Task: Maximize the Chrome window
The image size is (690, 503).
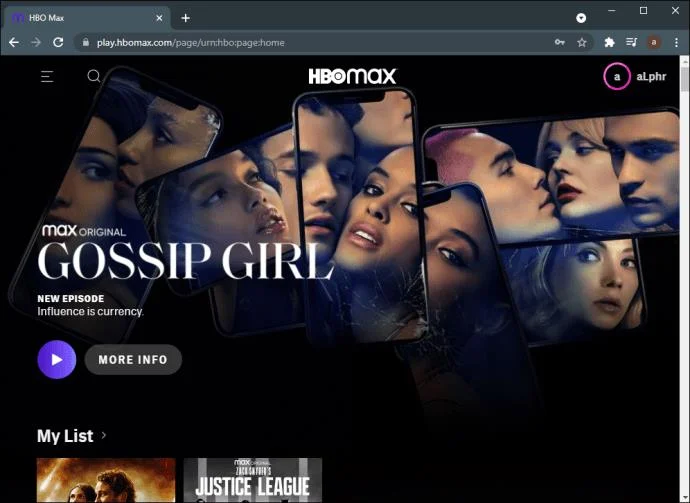Action: point(643,11)
